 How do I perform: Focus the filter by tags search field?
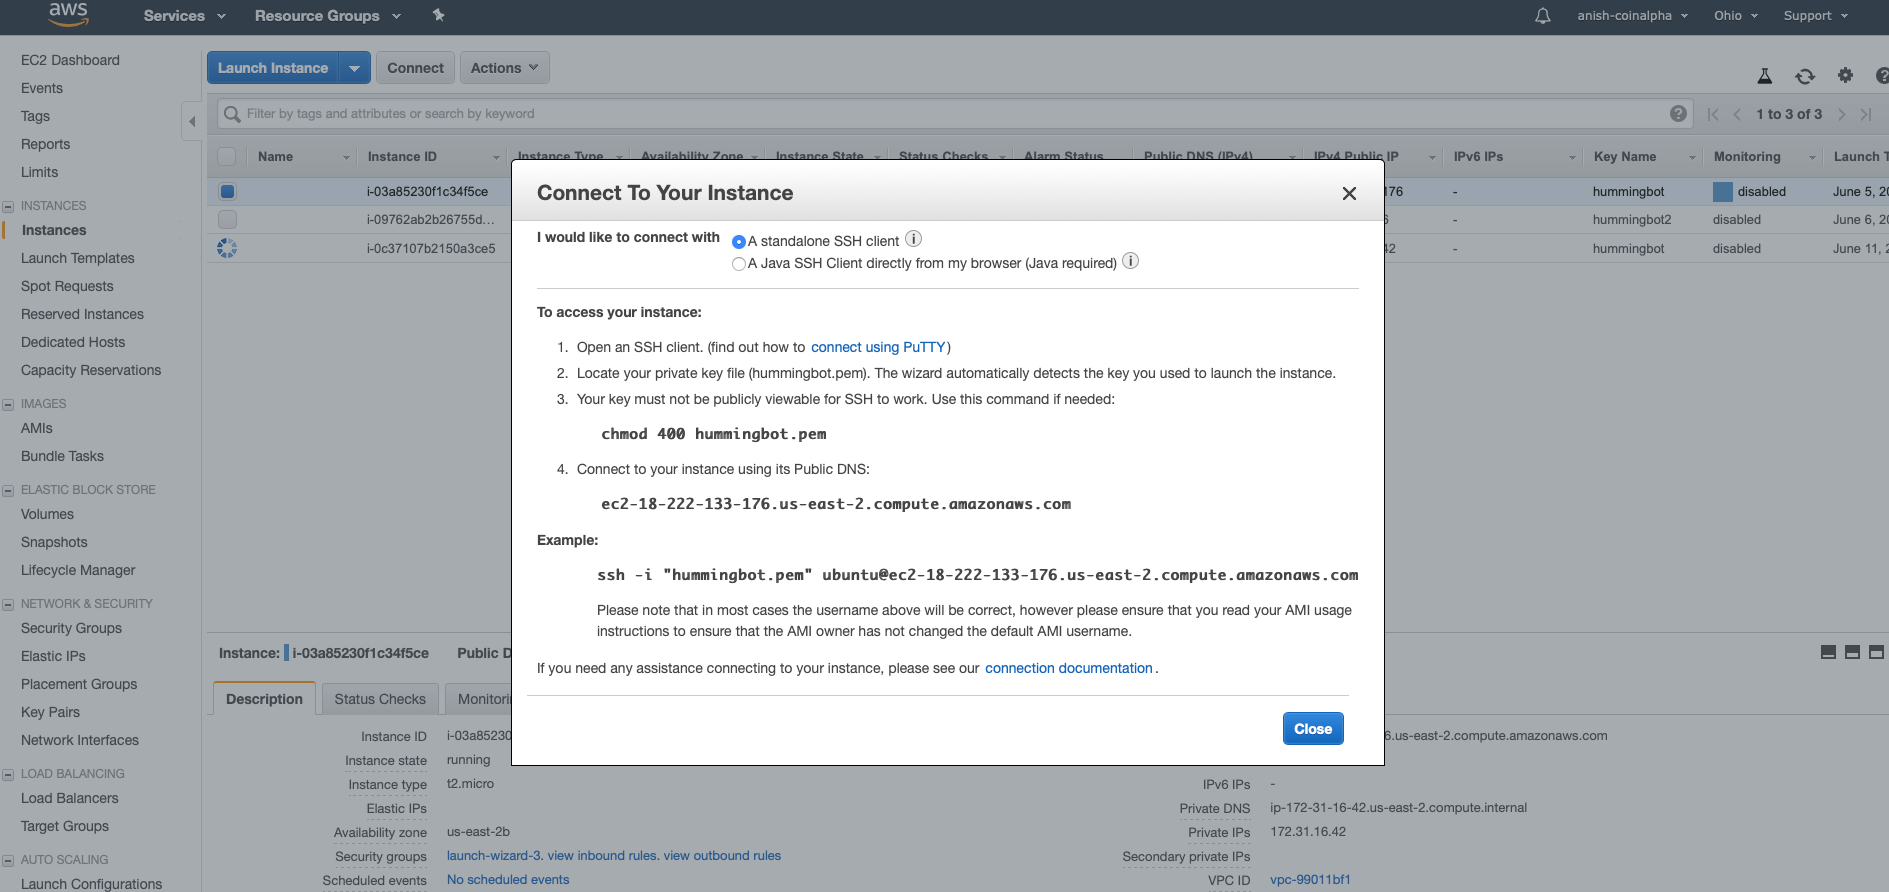point(955,114)
